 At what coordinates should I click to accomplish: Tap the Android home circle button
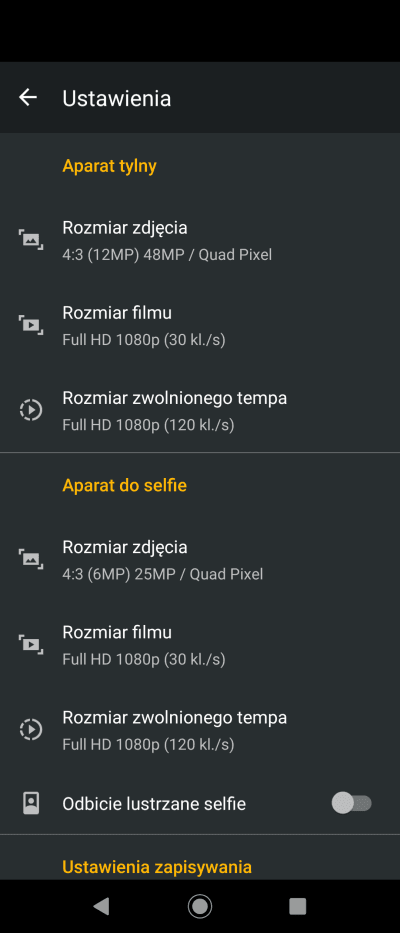point(200,906)
